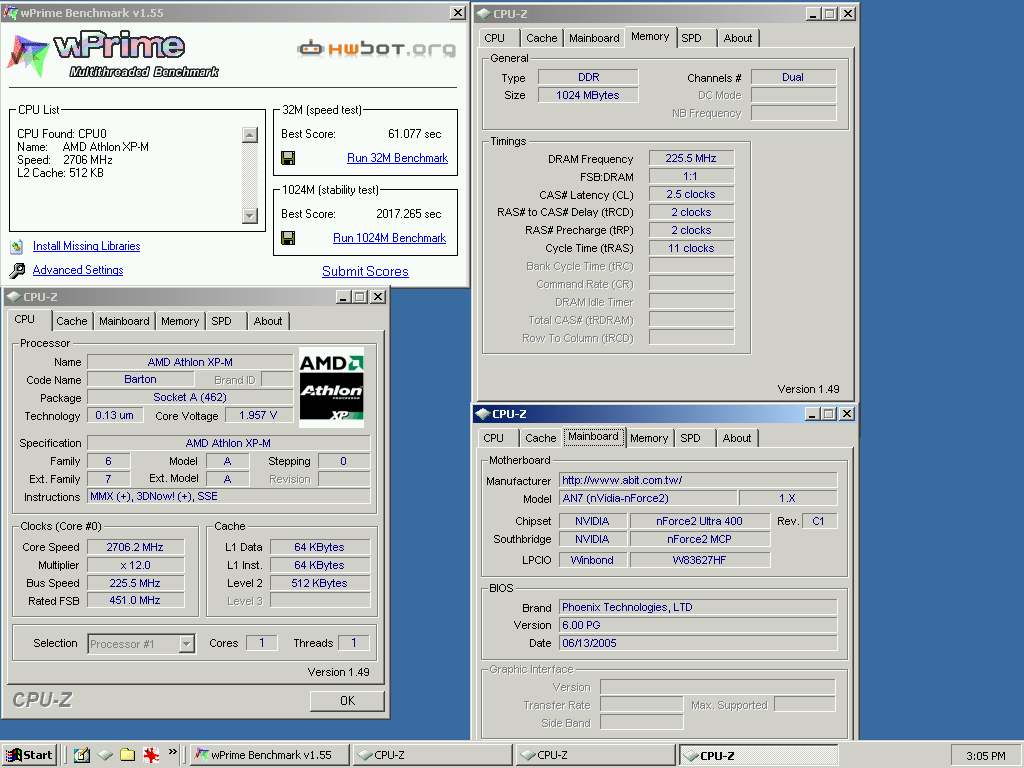The image size is (1024, 768).
Task: Click the Code Name field Barton
Action: pyautogui.click(x=140, y=379)
